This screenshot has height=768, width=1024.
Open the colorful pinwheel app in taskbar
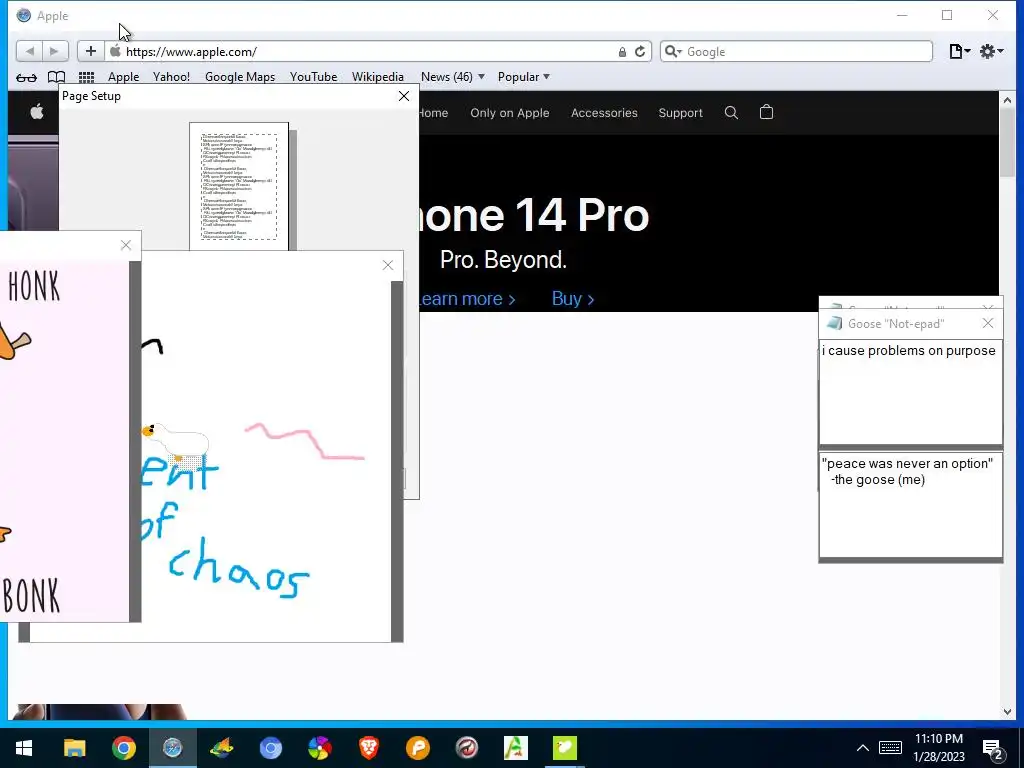pos(319,748)
